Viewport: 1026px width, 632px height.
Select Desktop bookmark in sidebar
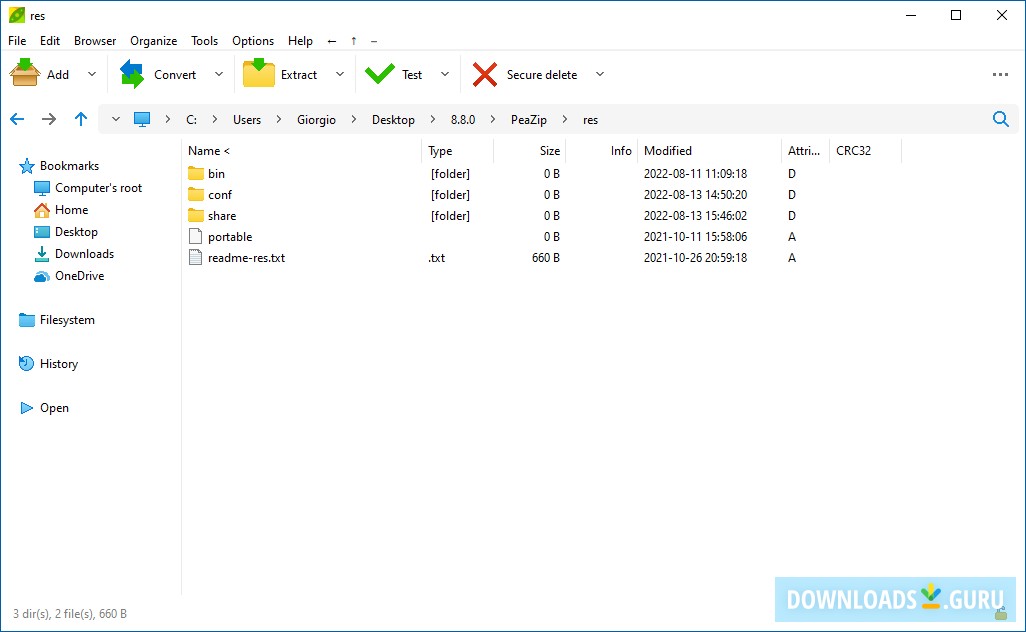click(76, 232)
